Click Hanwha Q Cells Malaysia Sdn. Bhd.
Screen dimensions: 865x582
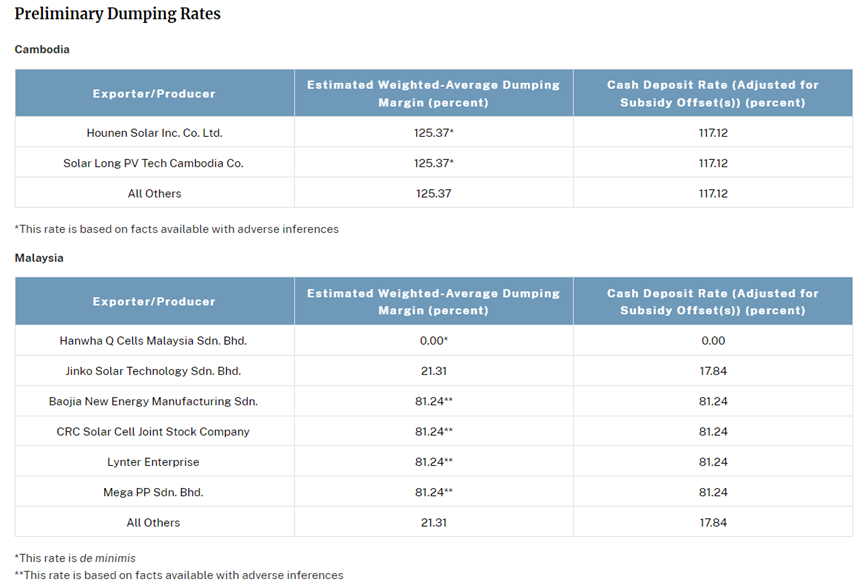click(154, 341)
